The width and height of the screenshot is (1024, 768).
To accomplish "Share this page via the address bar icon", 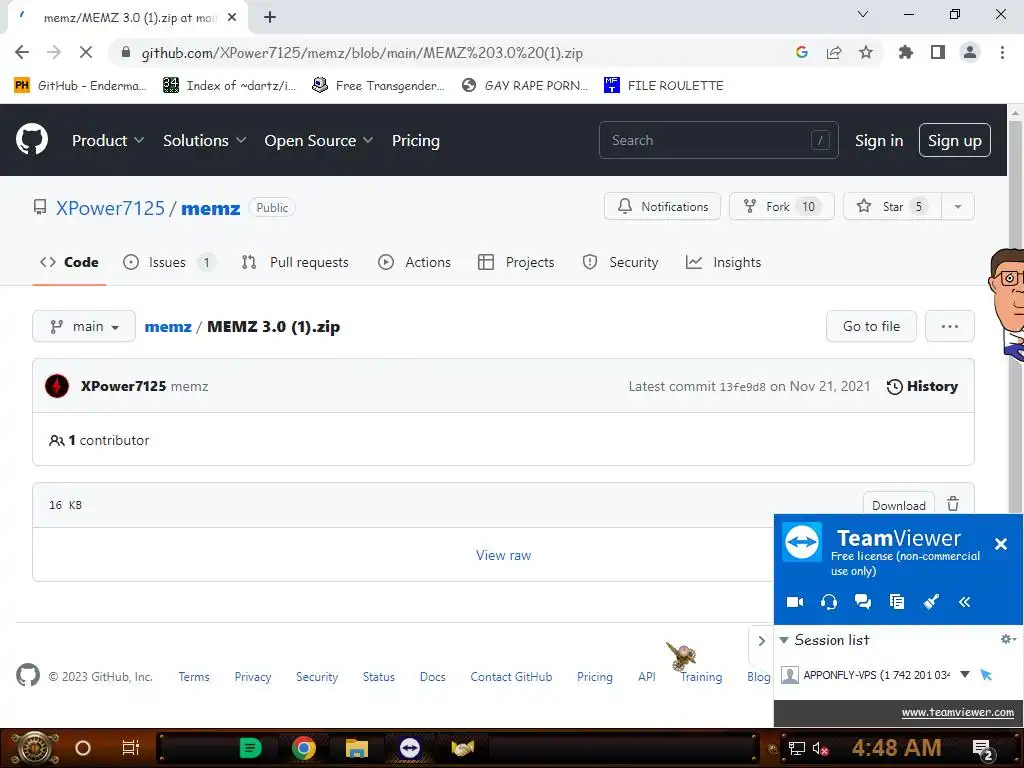I will pos(834,52).
